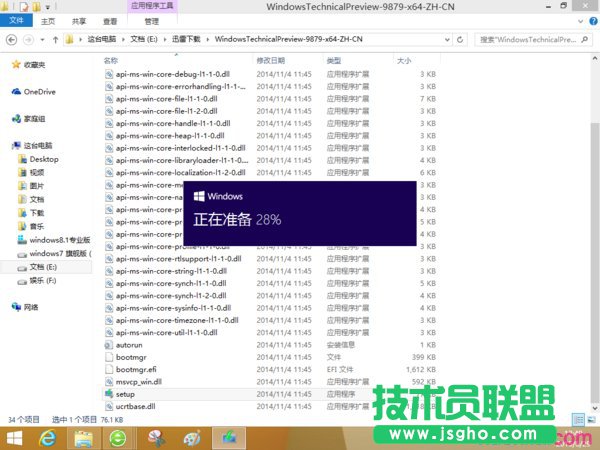This screenshot has height=450, width=600.
Task: Click 这台电脑 in the address breadcrumb
Action: [102, 39]
